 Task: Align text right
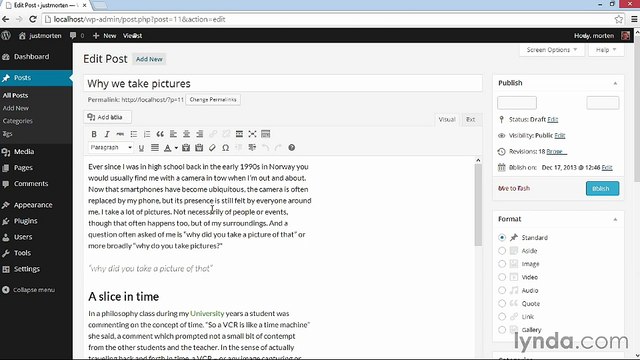point(200,134)
